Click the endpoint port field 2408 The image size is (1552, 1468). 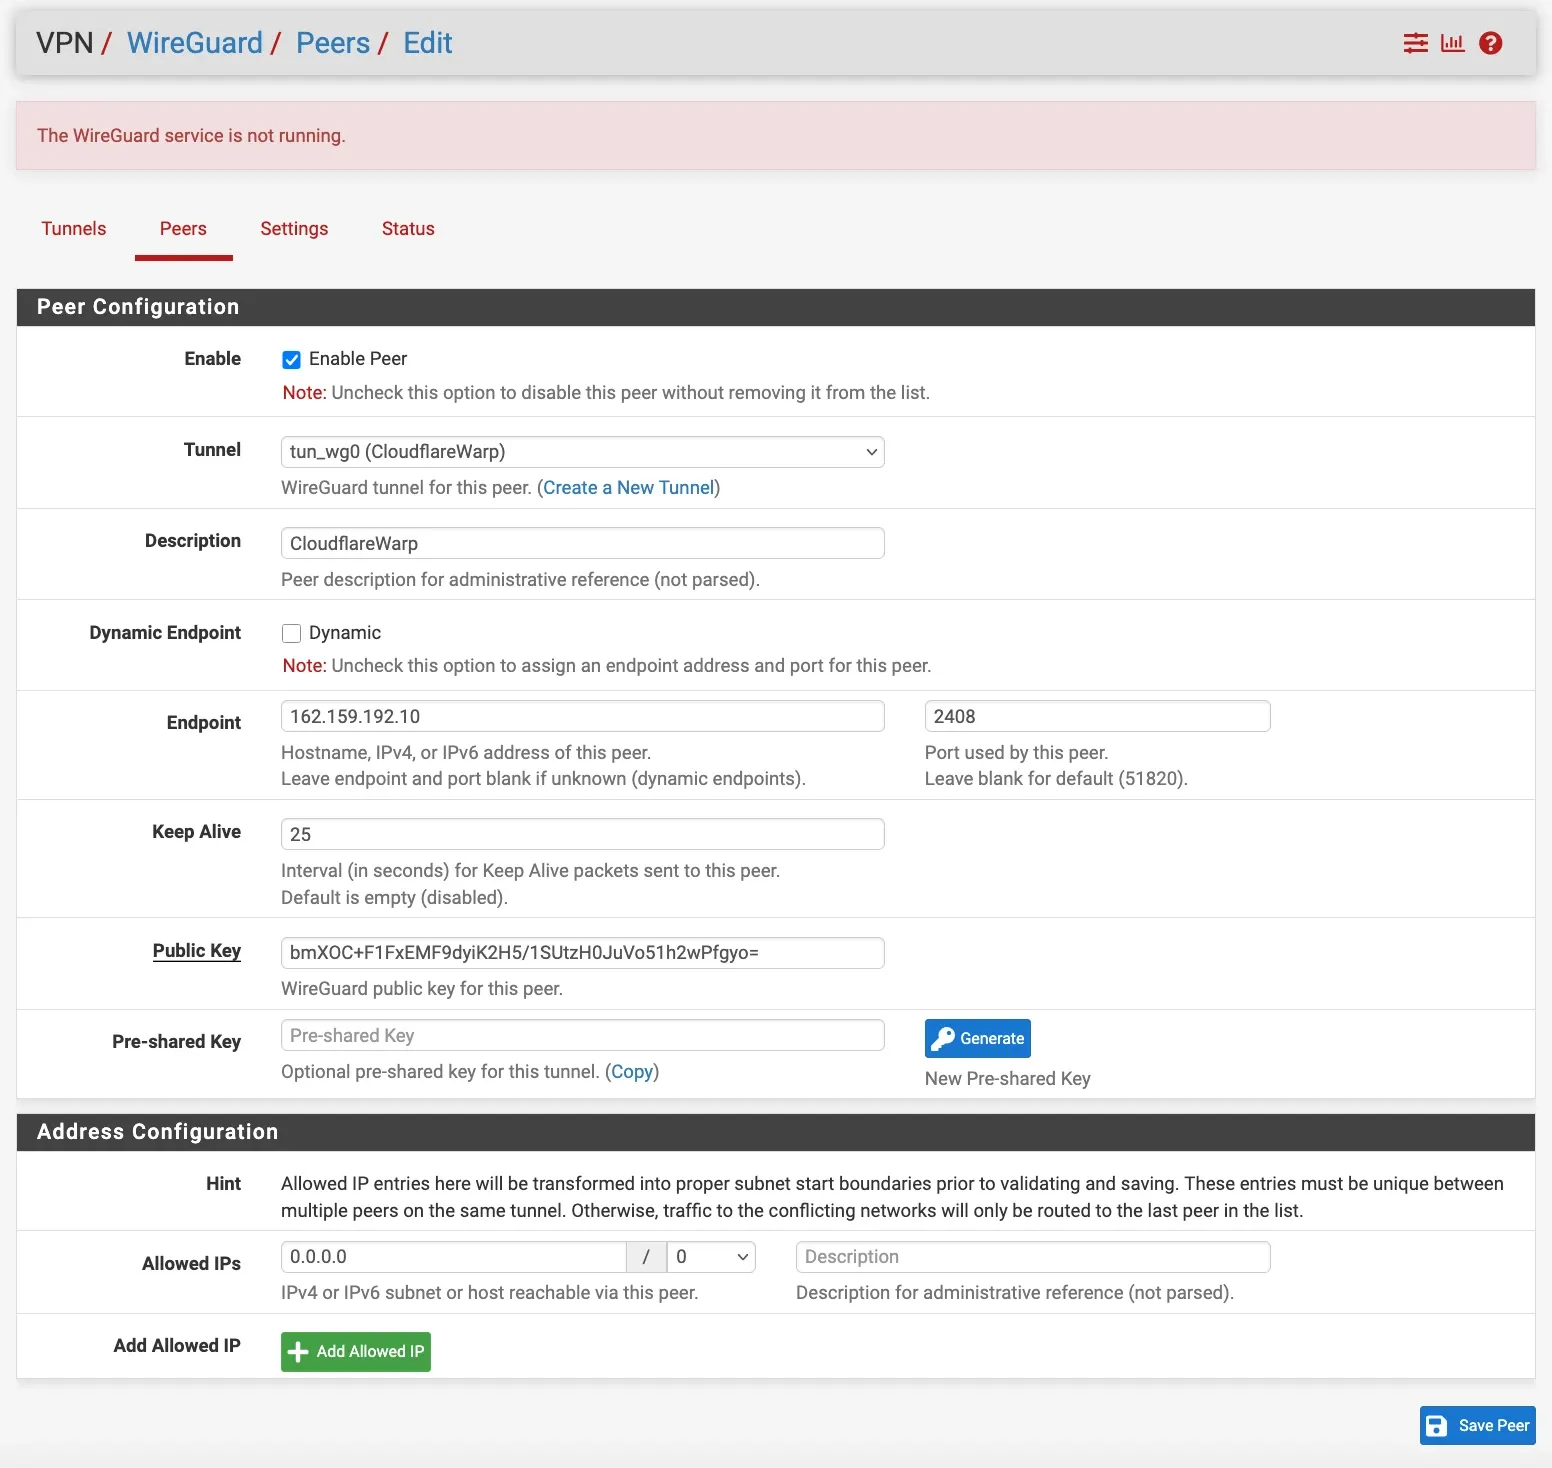[x=1097, y=716]
